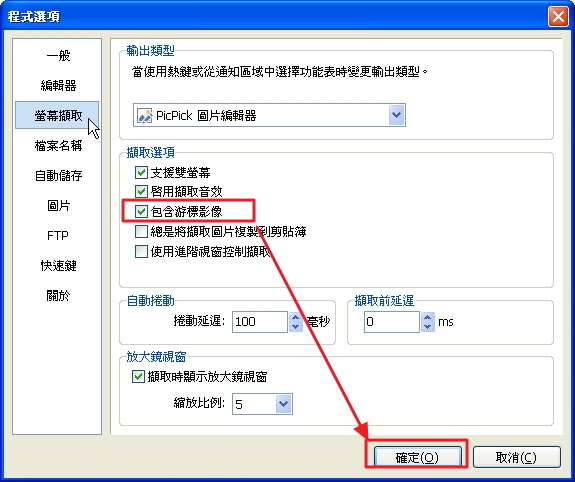The image size is (575, 482).
Task: Select the 圖片 sidebar entry
Action: click(x=58, y=205)
